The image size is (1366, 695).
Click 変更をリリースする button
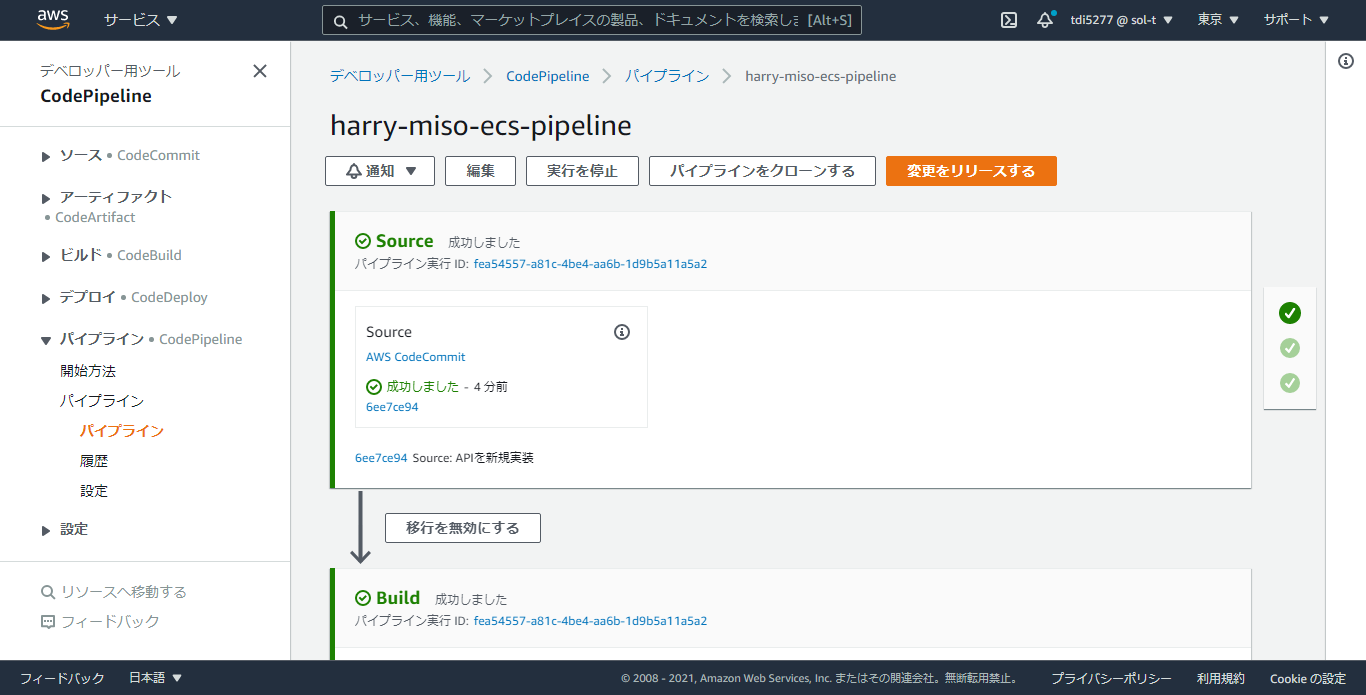(x=970, y=171)
